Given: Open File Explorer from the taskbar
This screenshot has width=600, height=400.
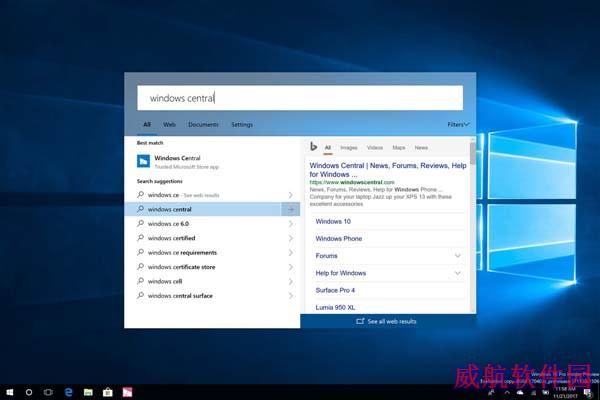Looking at the screenshot, I should [x=88, y=392].
